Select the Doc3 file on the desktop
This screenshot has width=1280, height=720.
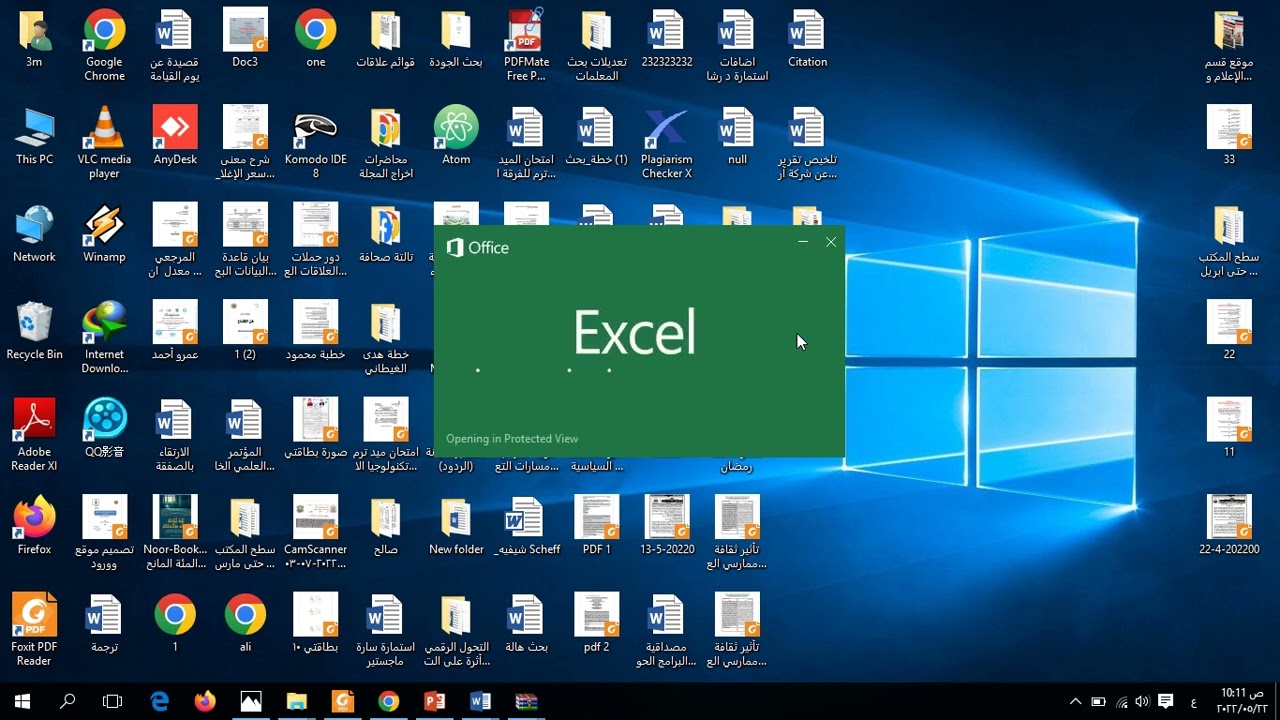click(245, 38)
